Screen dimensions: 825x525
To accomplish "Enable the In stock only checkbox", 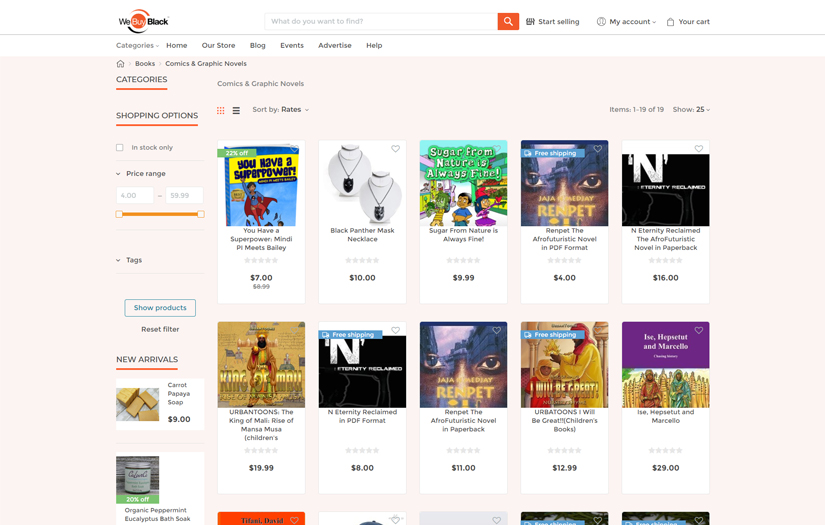I will tap(120, 147).
